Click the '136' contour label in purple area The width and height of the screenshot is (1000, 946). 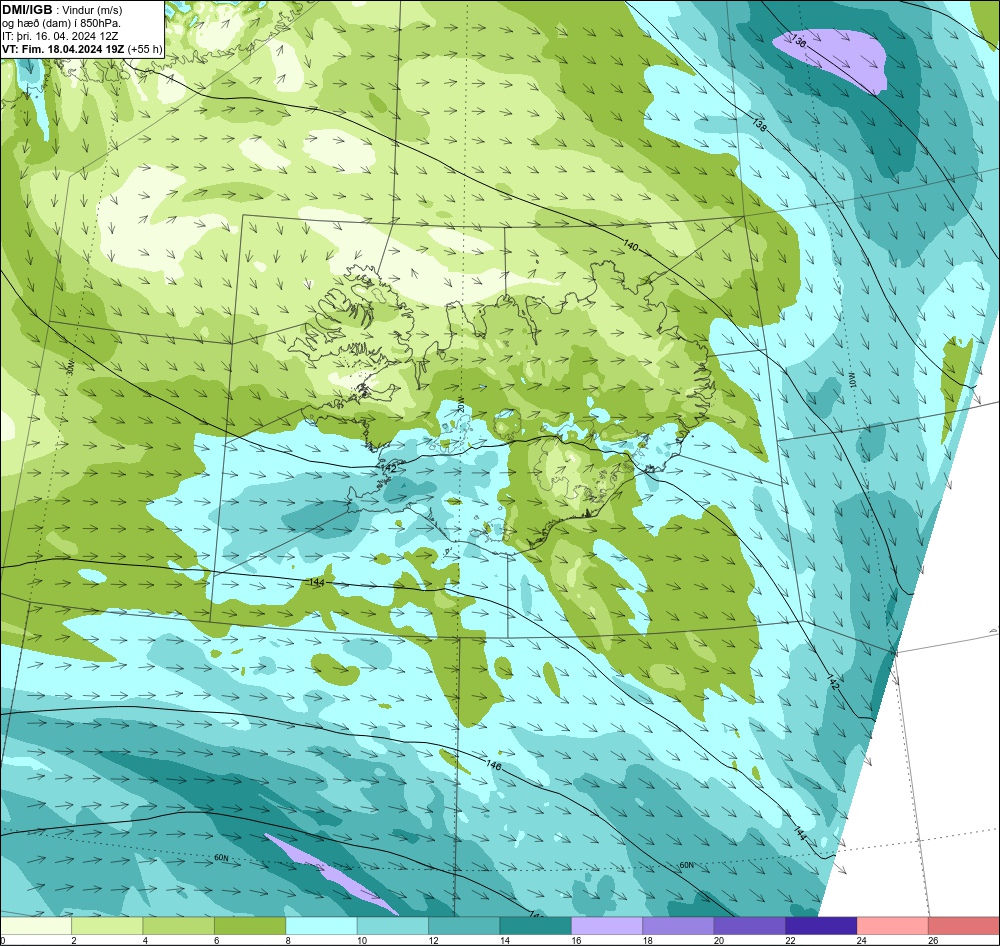(799, 41)
